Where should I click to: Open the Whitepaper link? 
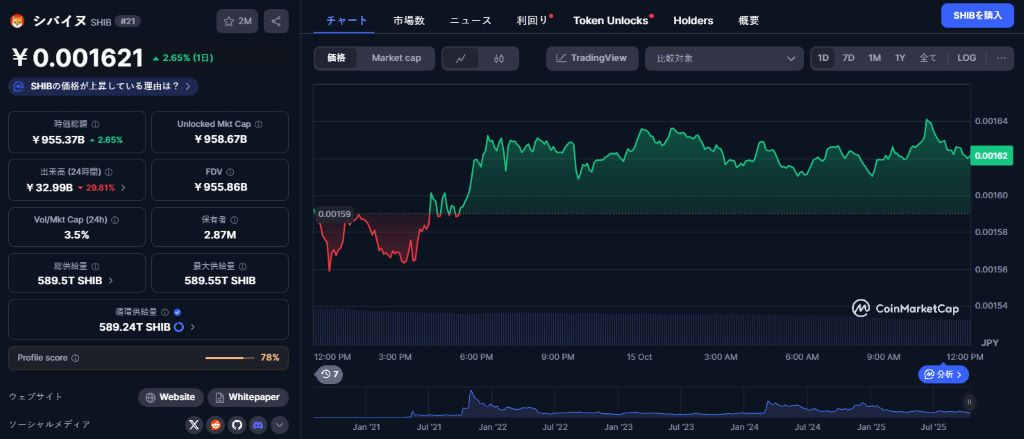tap(248, 397)
